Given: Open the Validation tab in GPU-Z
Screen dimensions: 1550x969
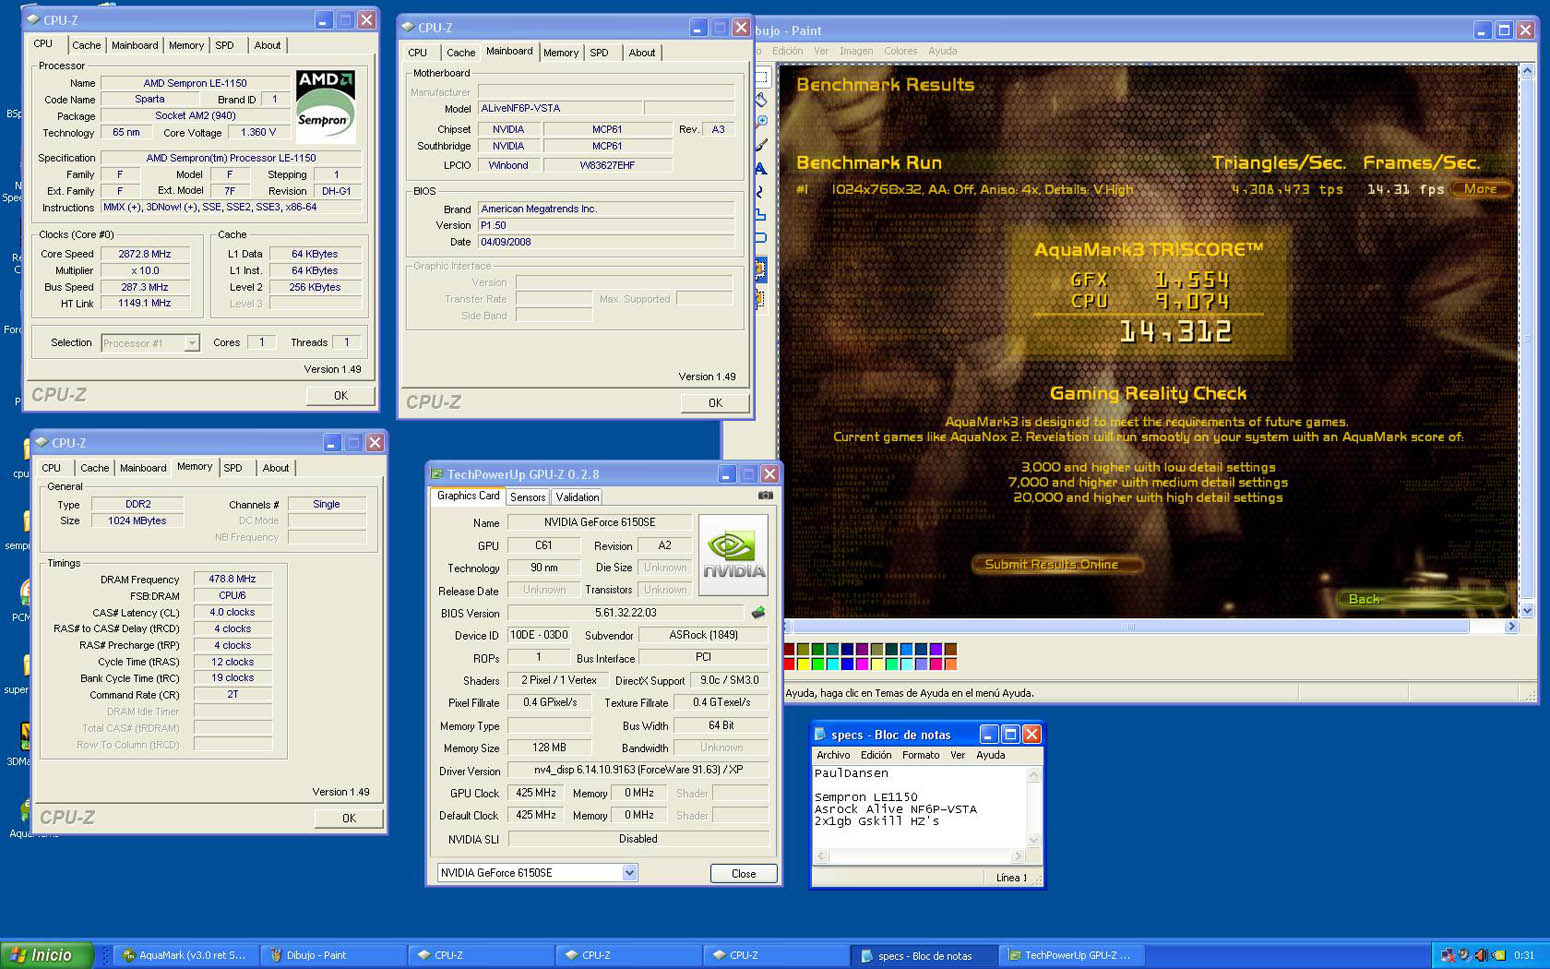Looking at the screenshot, I should click(577, 497).
